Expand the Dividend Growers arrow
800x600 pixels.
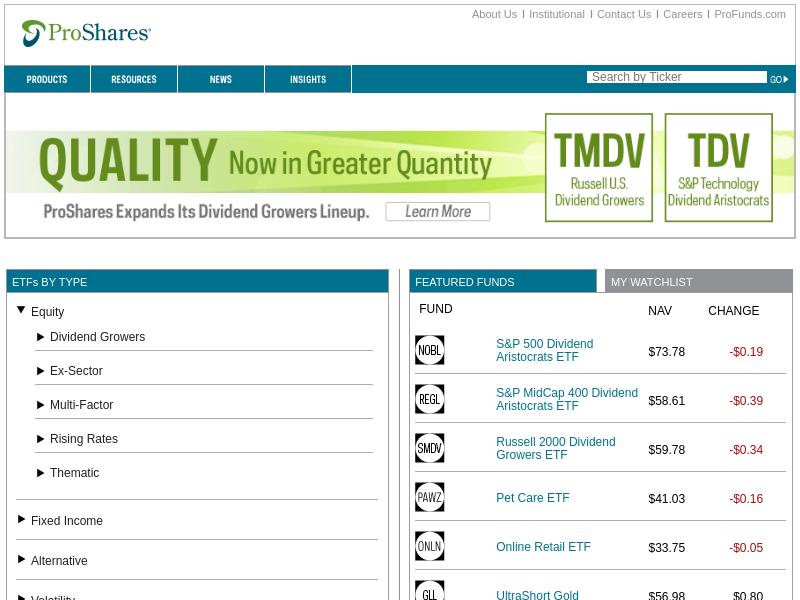point(40,337)
